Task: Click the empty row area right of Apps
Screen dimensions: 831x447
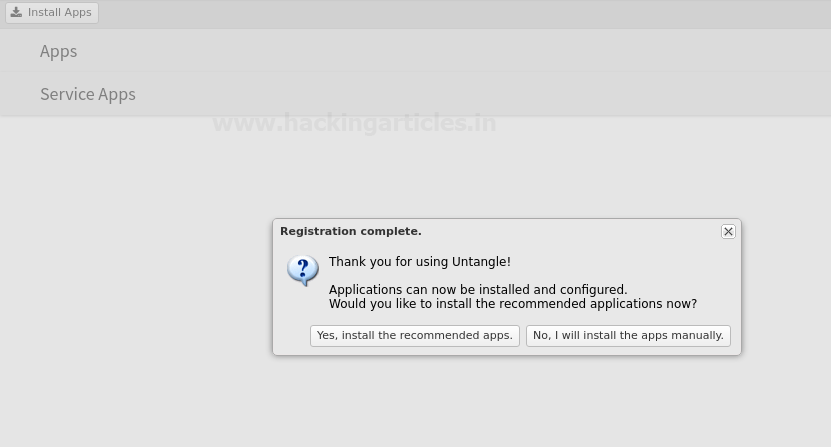Action: click(x=450, y=51)
